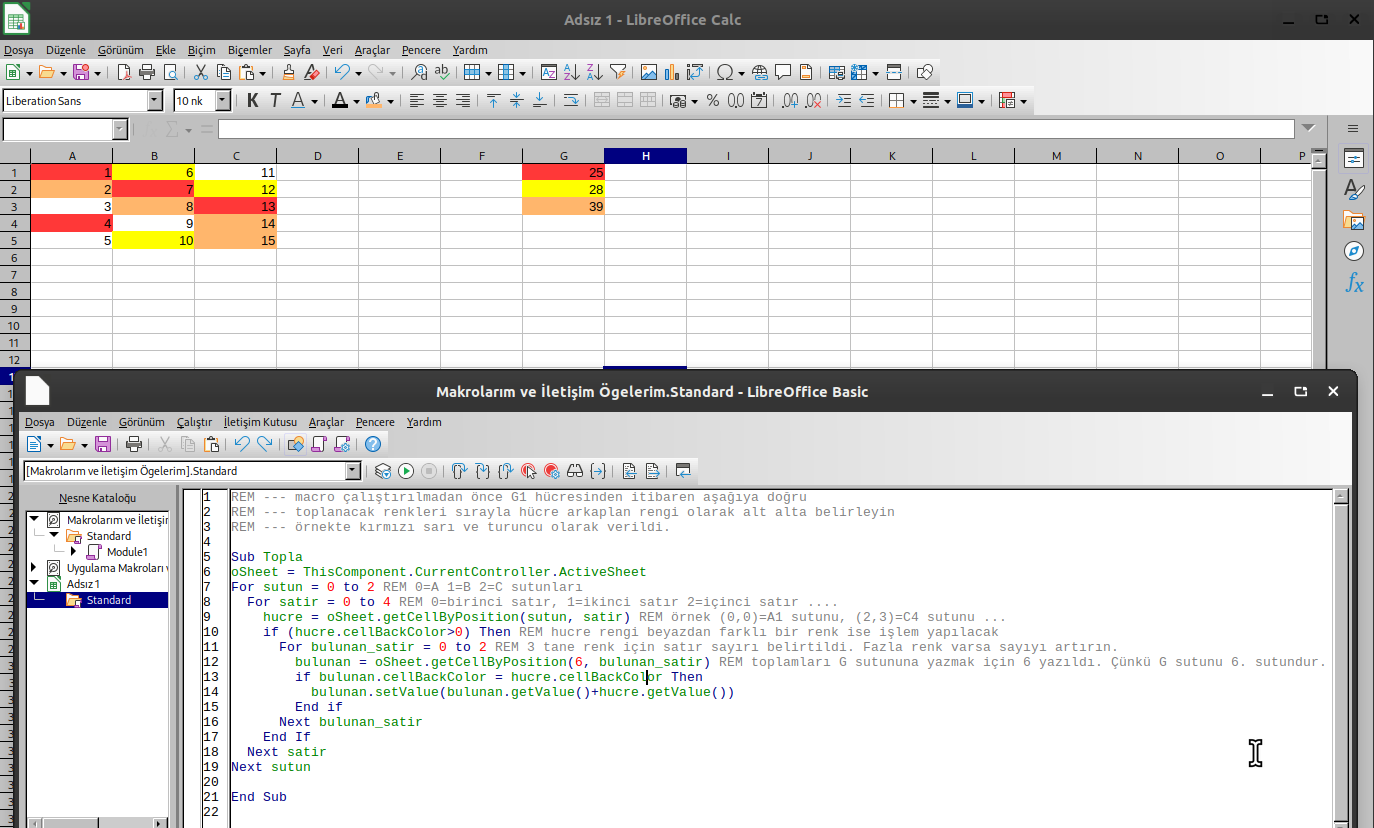Click the Insert Basic source icon
Image resolution: width=1374 pixels, height=828 pixels.
(x=629, y=471)
